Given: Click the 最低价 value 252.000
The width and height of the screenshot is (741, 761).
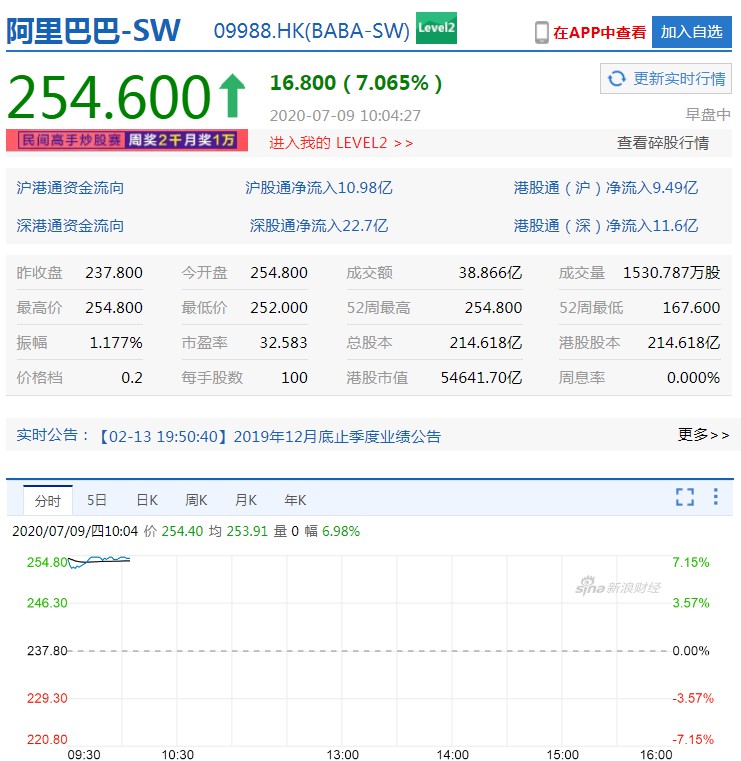Looking at the screenshot, I should 279,308.
